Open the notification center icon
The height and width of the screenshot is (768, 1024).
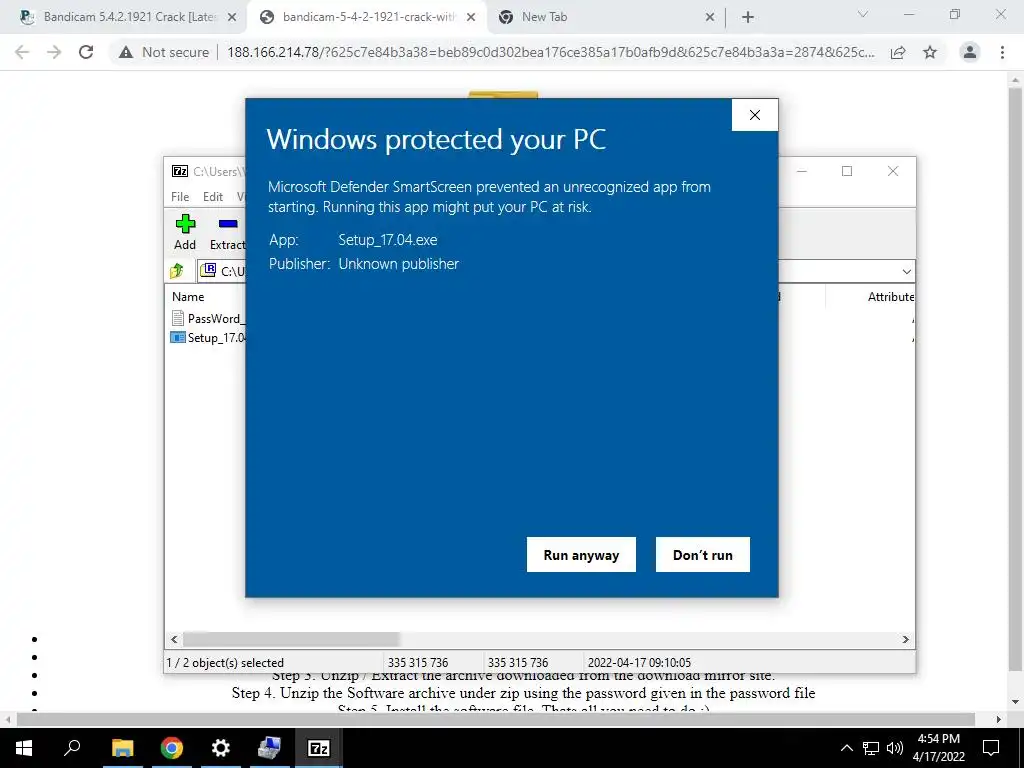click(991, 748)
